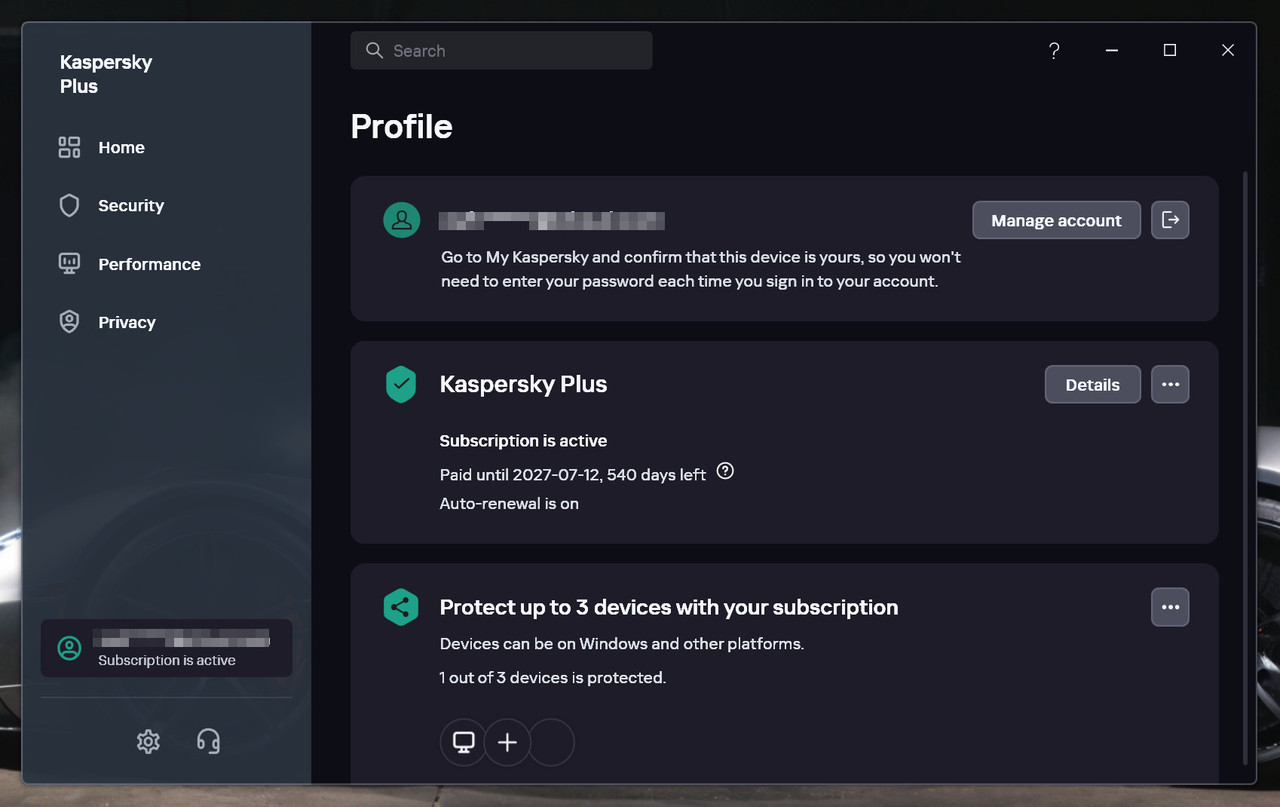Open more options for device protection card

coord(1170,607)
